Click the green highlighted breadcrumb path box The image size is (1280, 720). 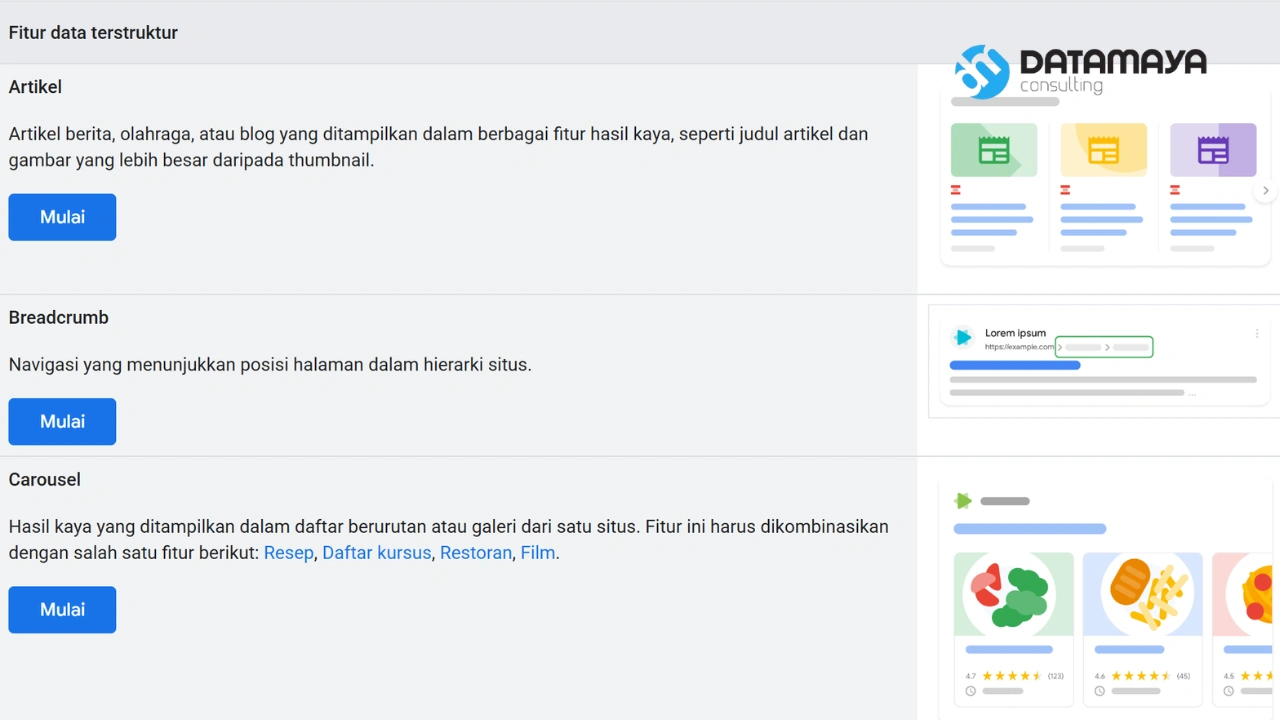[1104, 347]
